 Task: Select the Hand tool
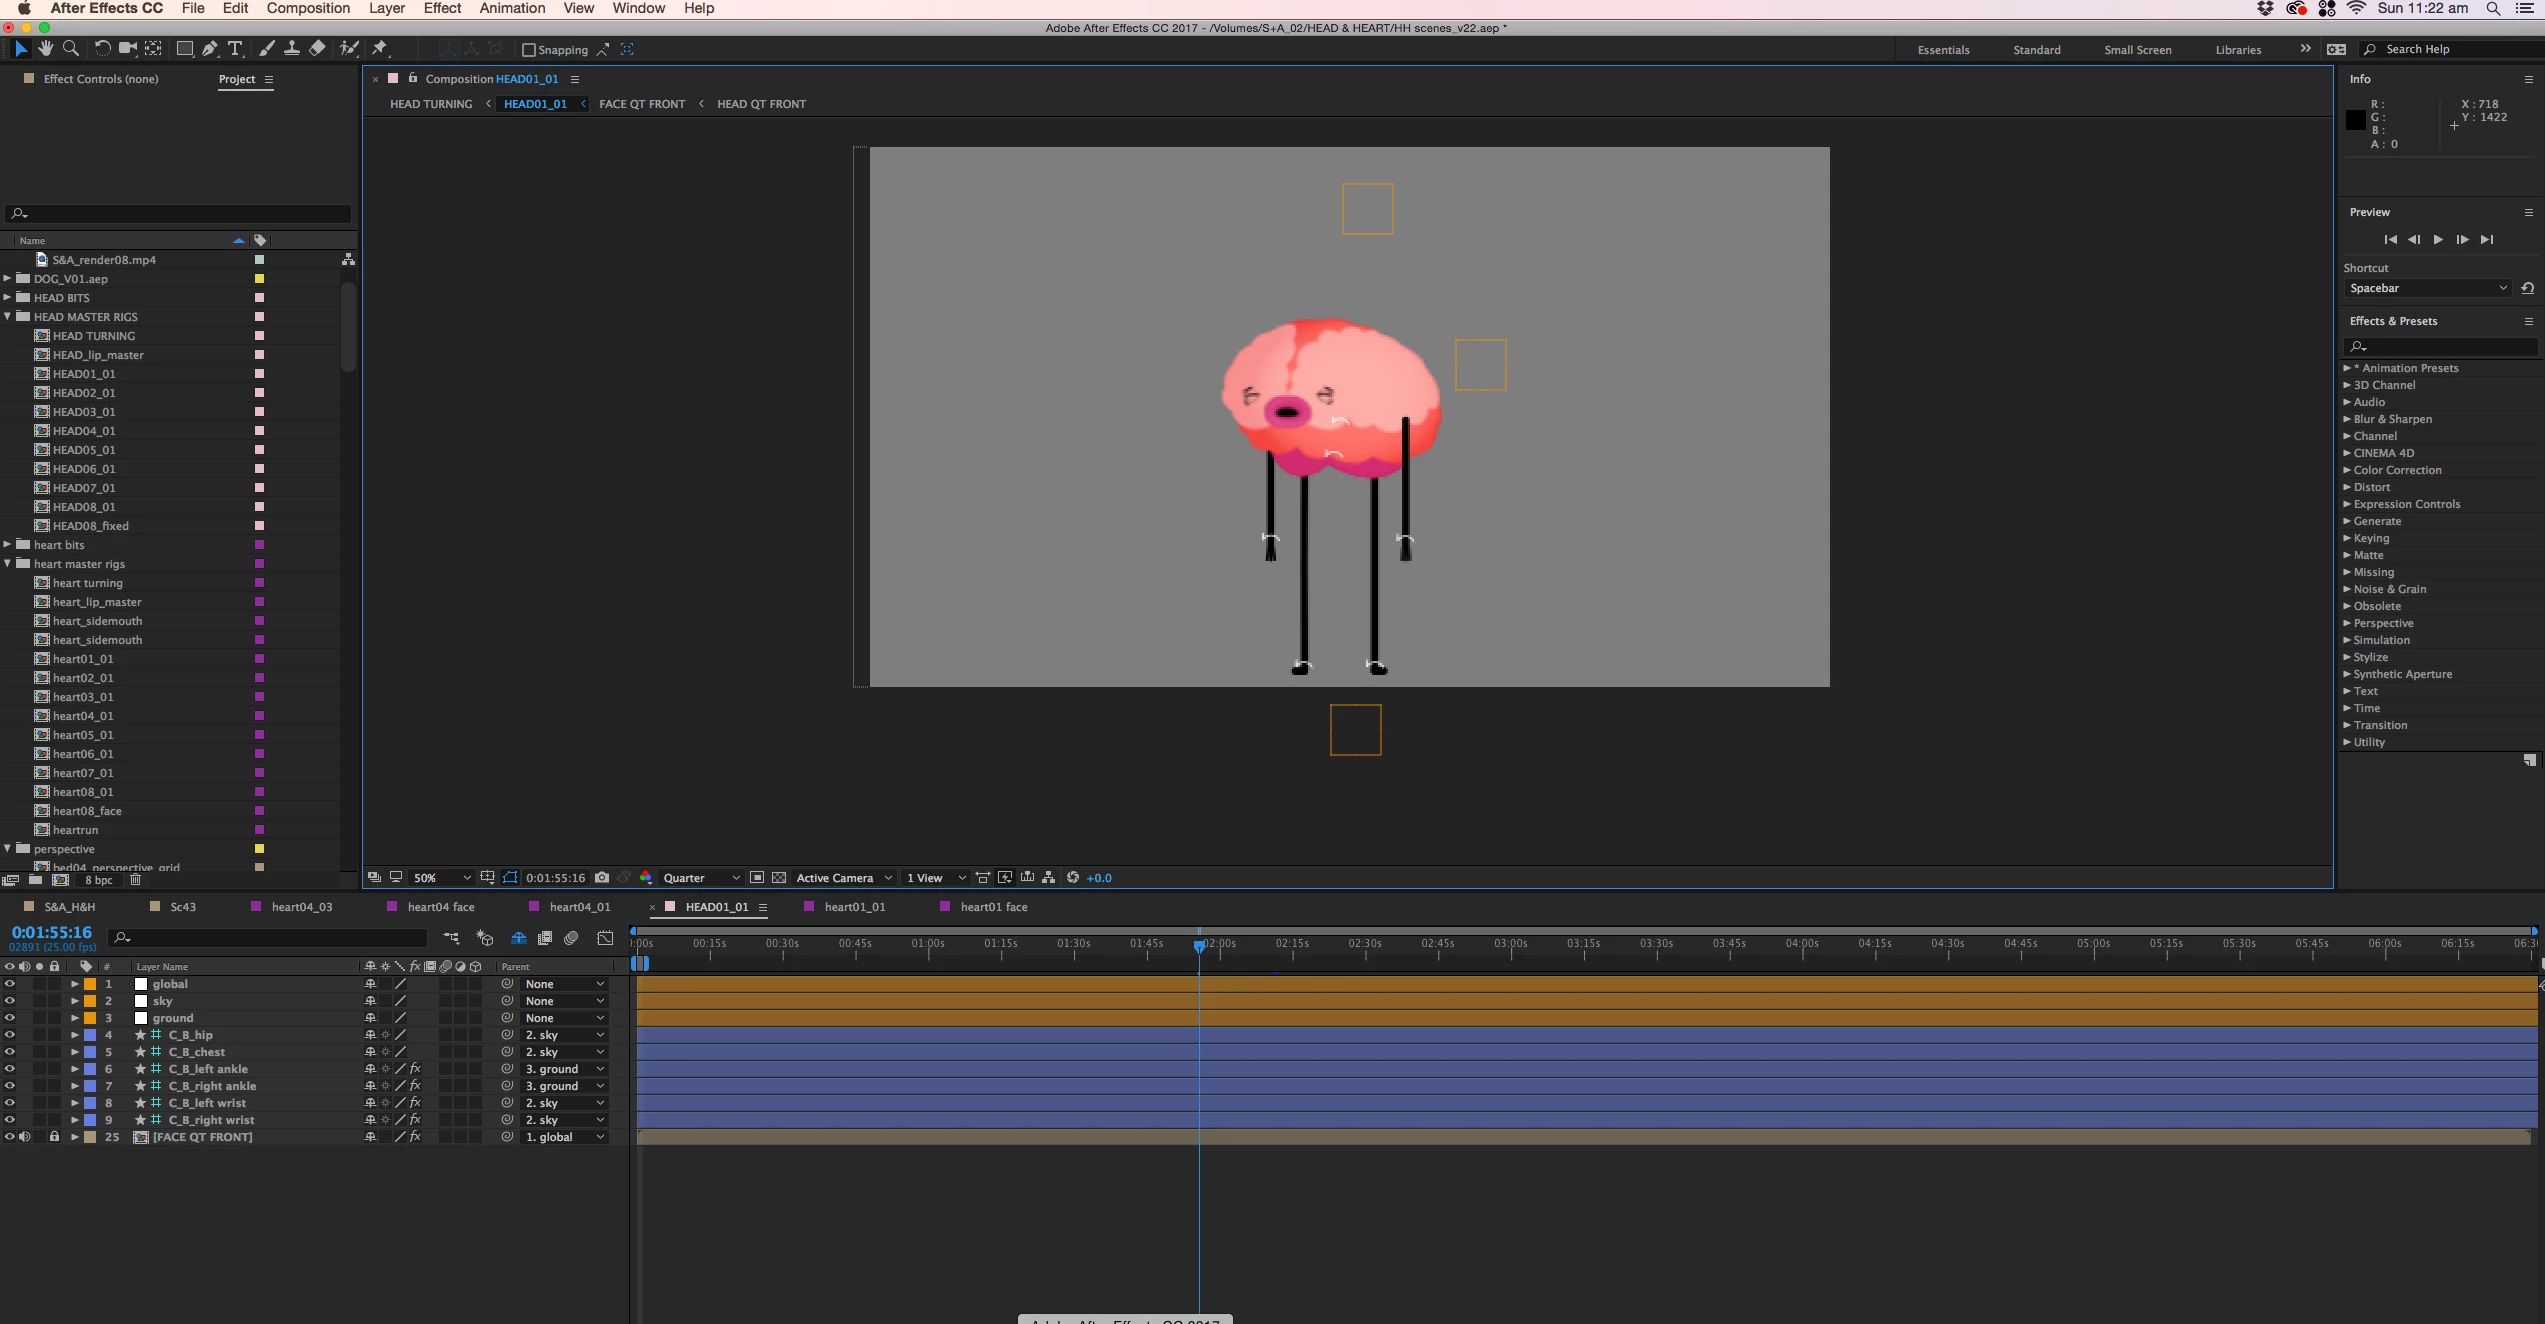(x=46, y=48)
